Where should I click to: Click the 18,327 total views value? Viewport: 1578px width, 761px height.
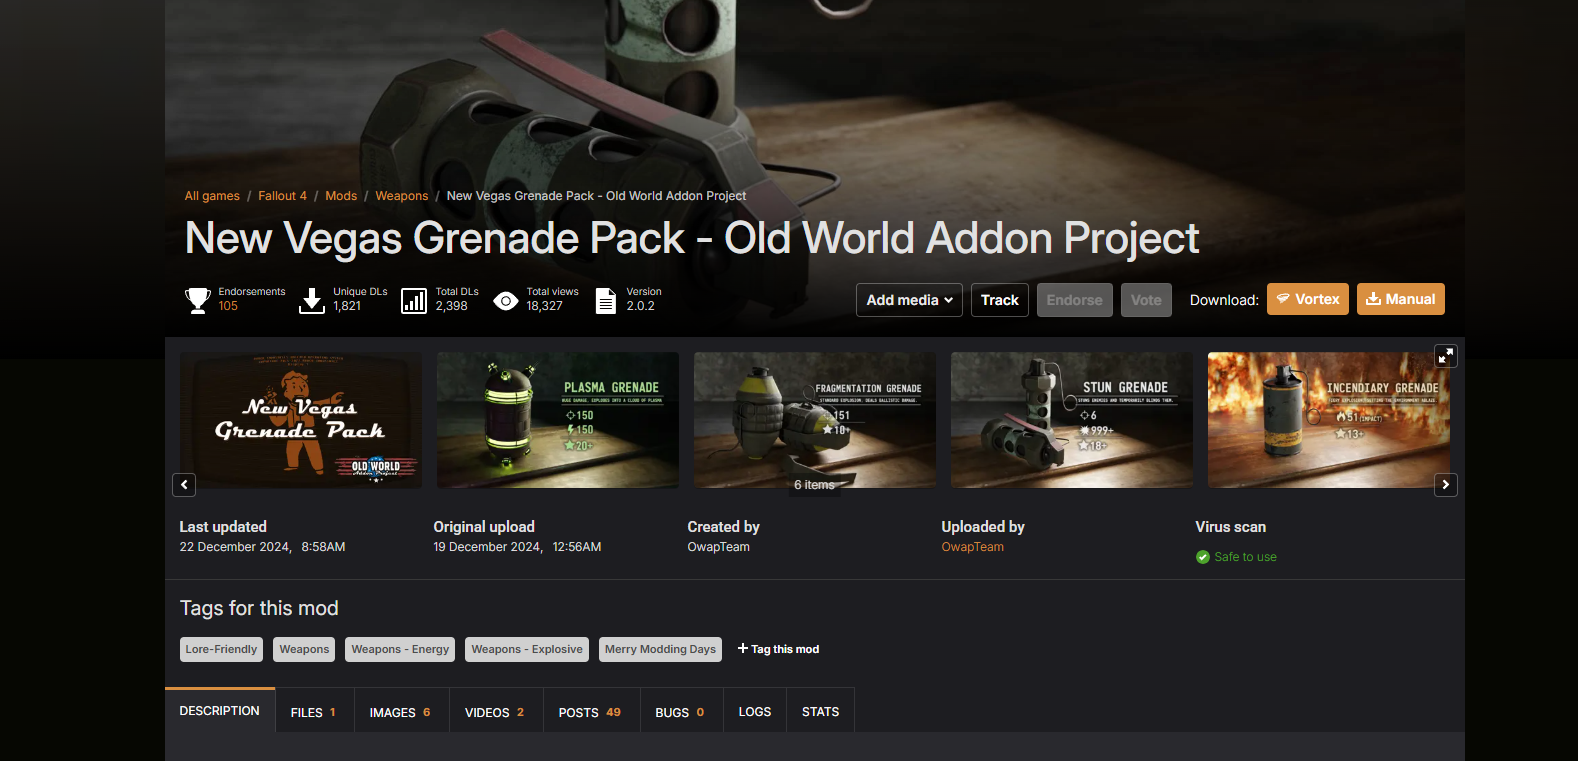point(545,306)
